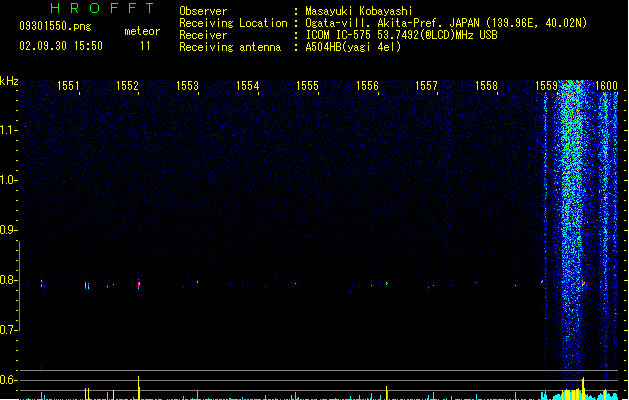Screen dimensions: 629x400
Task: Click the 0.8 kHz axis label
Action: (x=9, y=280)
